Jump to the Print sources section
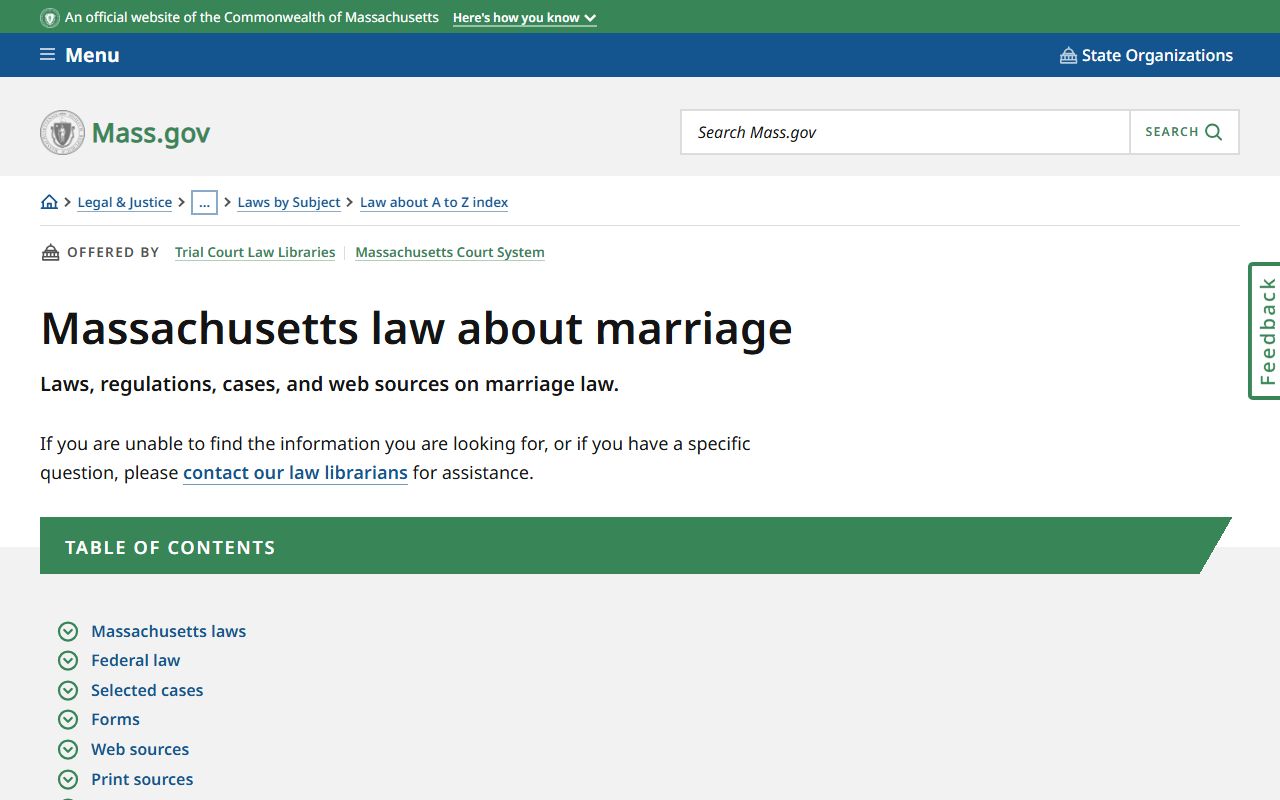The width and height of the screenshot is (1280, 800). (142, 779)
